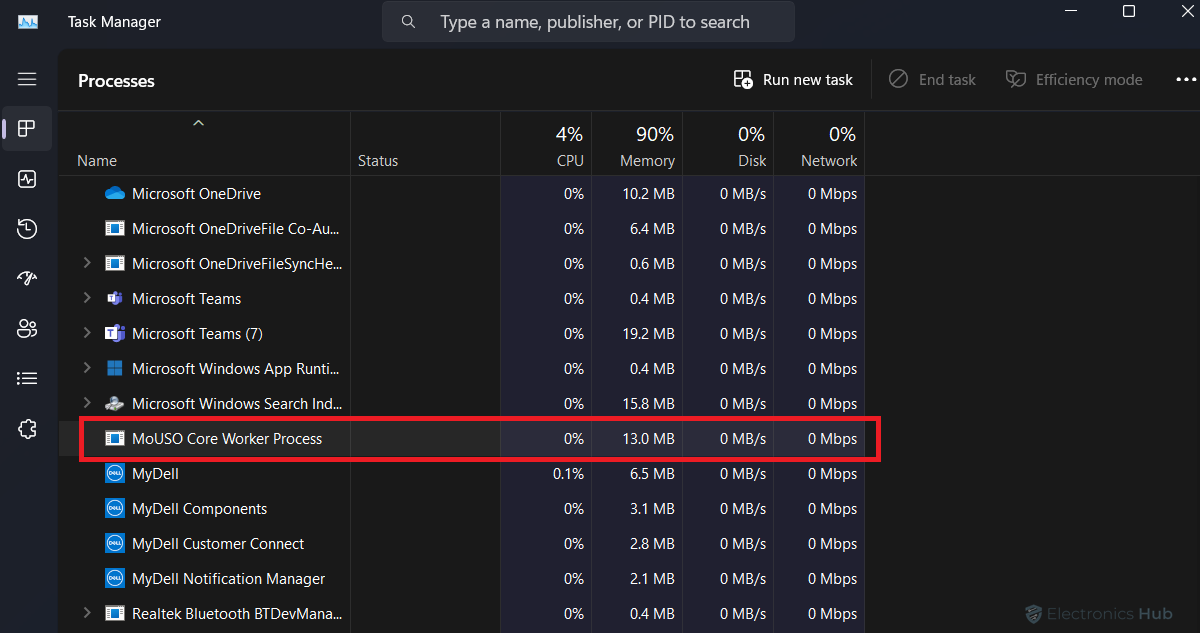
Task: Click Run new task button
Action: tap(793, 79)
